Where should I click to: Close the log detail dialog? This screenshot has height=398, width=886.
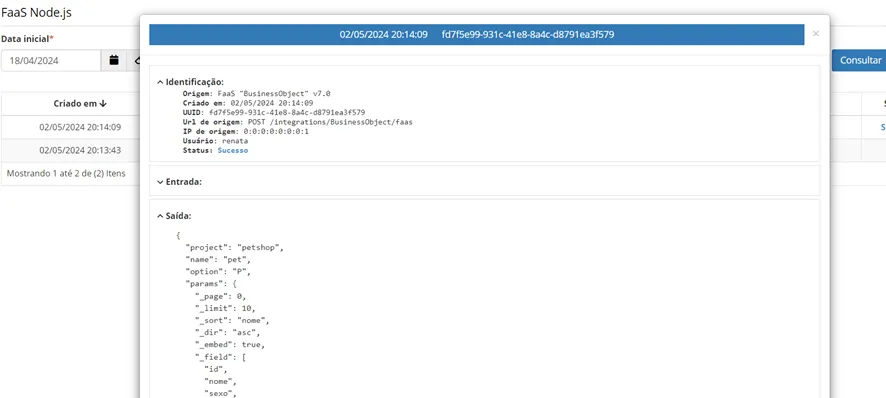click(x=815, y=34)
